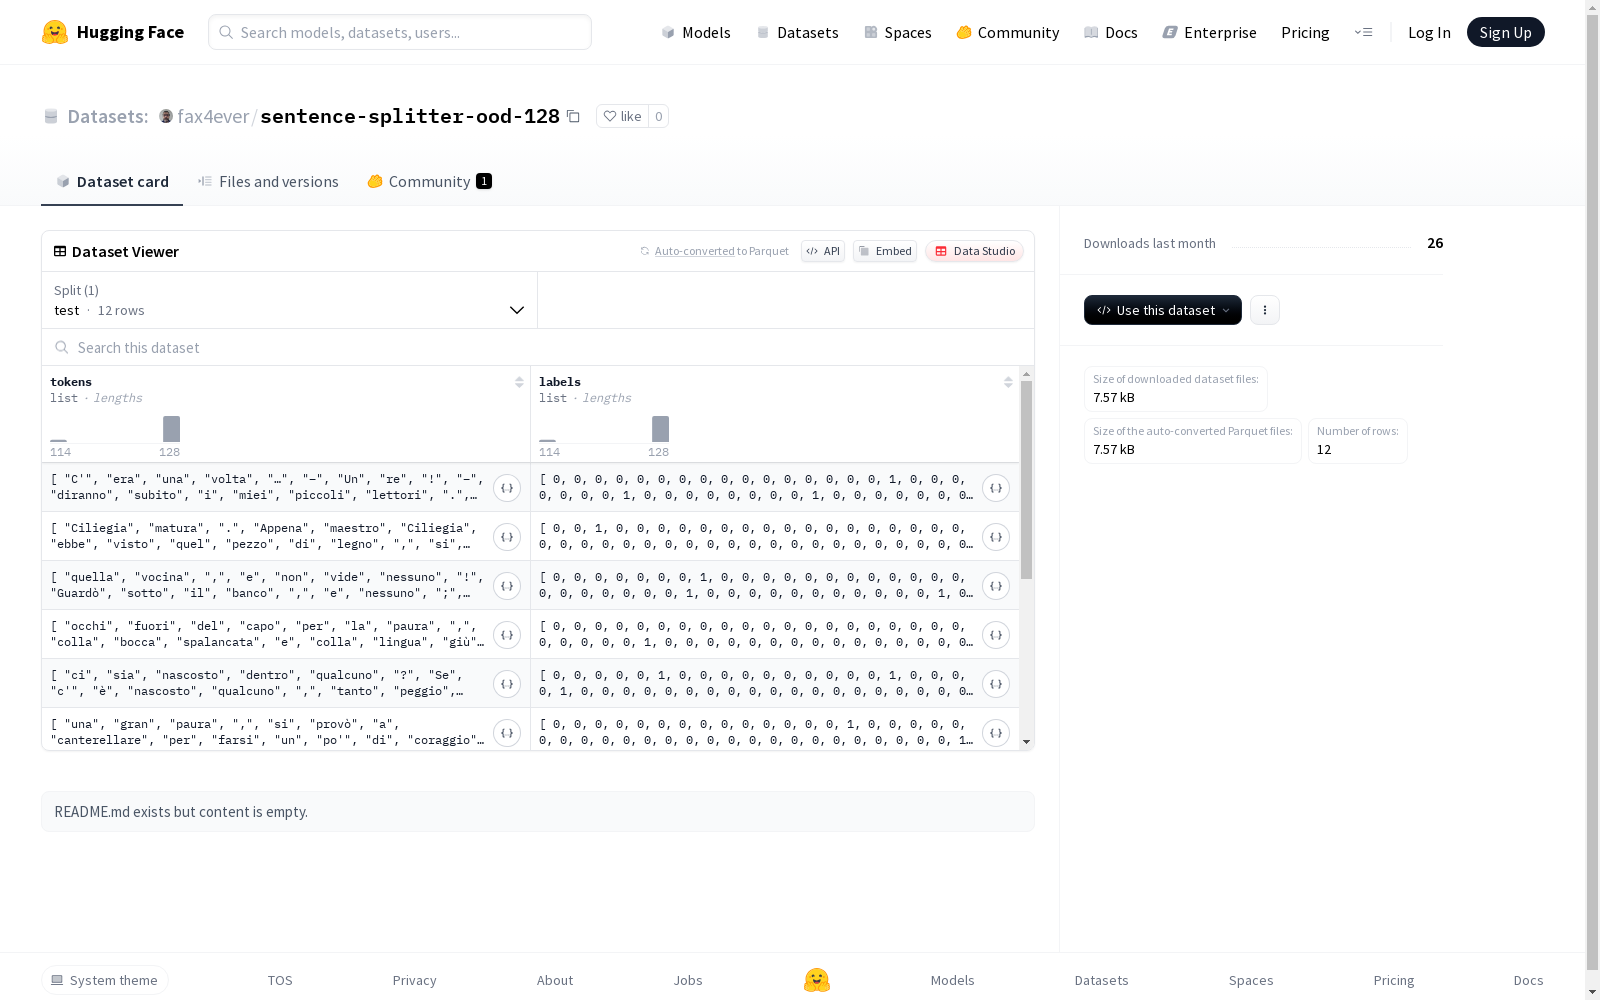Image resolution: width=1600 pixels, height=1000 pixels.
Task: Click the Sign Up button
Action: tap(1506, 32)
